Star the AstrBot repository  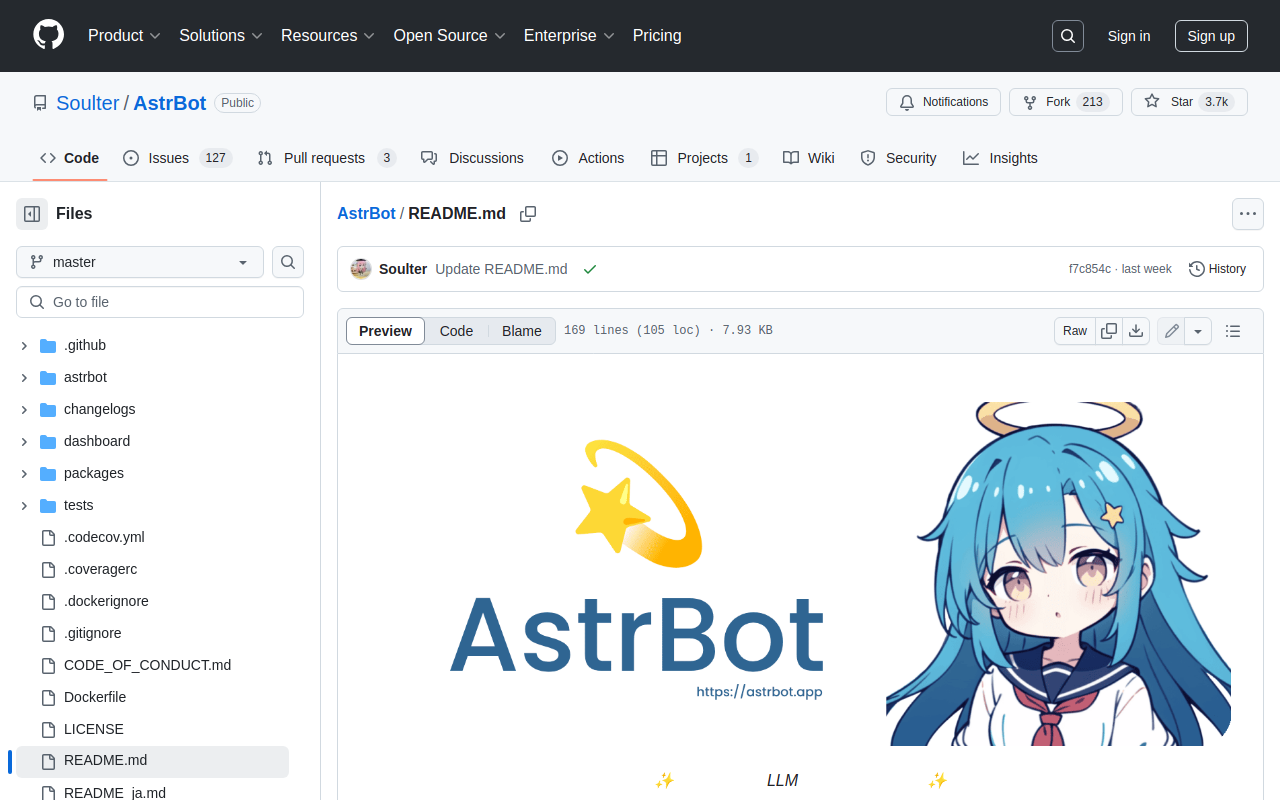click(1189, 102)
